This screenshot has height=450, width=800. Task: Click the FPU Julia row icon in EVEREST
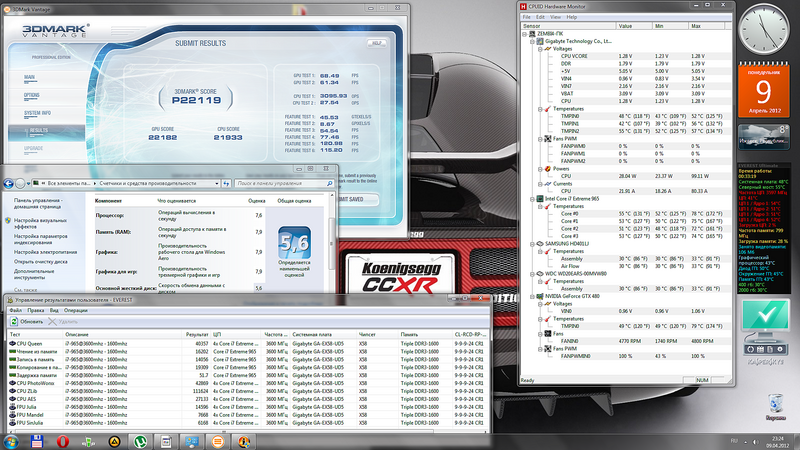coord(12,407)
